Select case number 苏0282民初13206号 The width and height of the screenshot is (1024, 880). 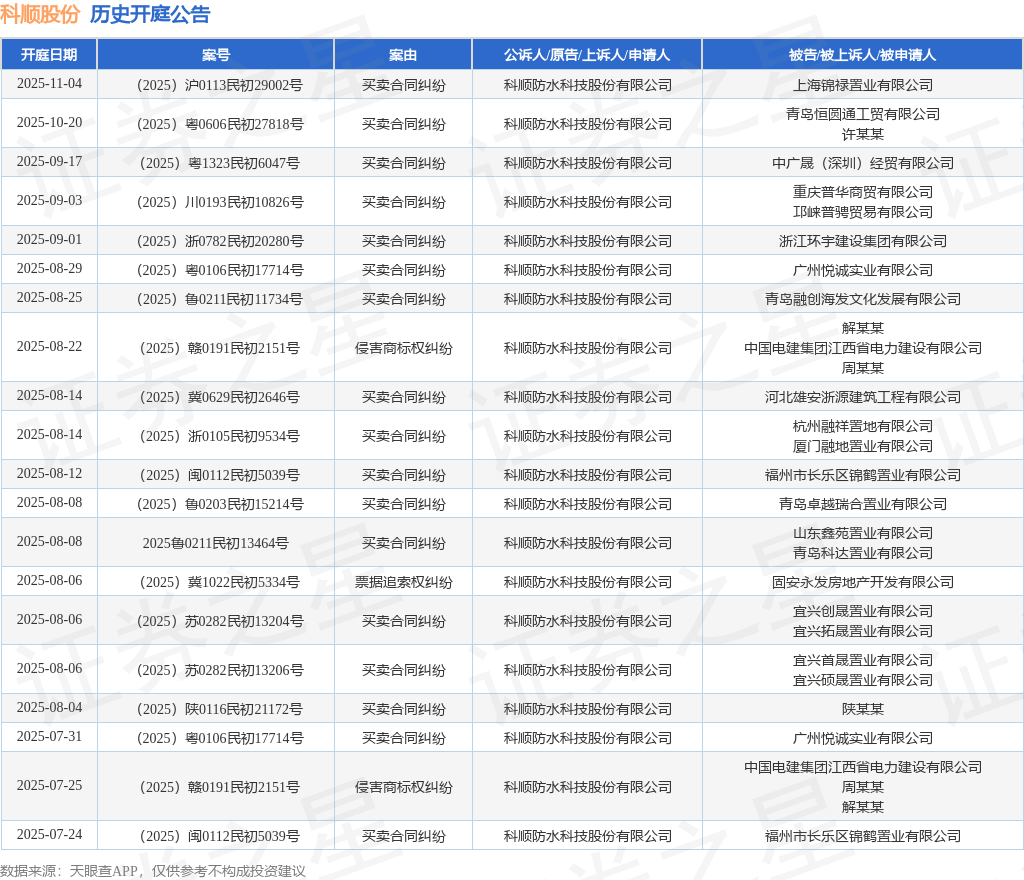click(x=219, y=670)
